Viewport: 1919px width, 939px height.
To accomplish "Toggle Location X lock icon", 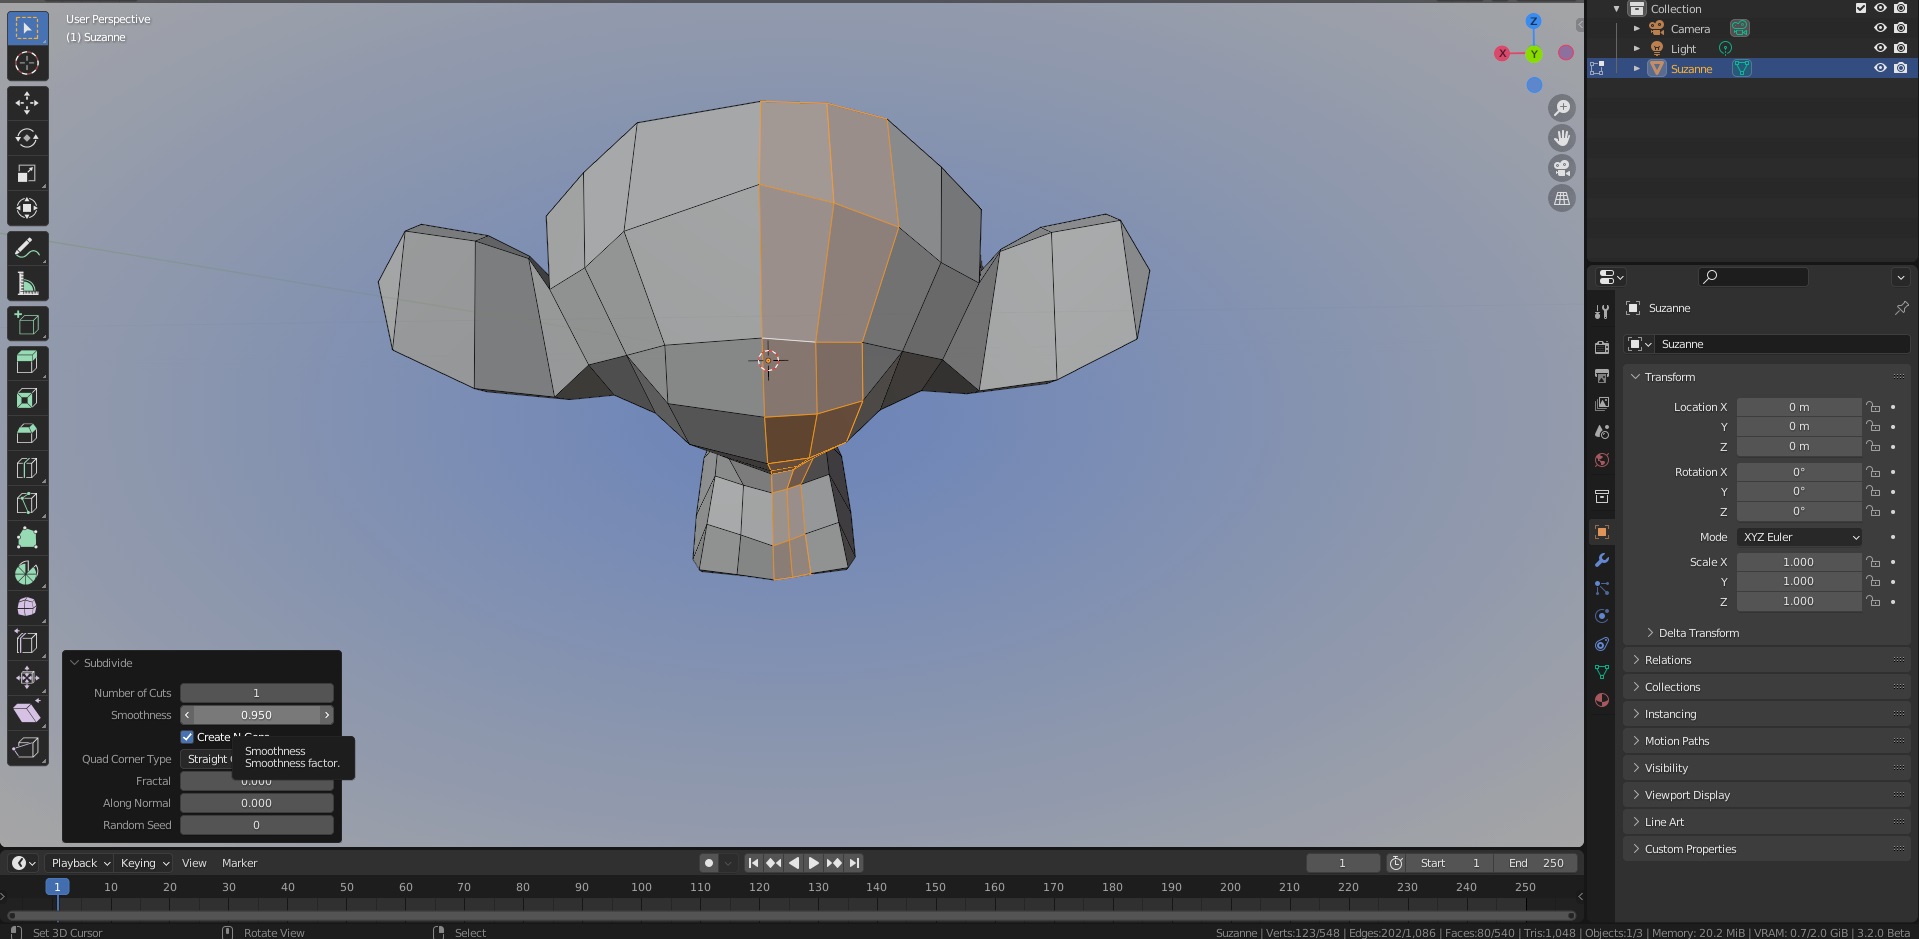I will pyautogui.click(x=1873, y=407).
